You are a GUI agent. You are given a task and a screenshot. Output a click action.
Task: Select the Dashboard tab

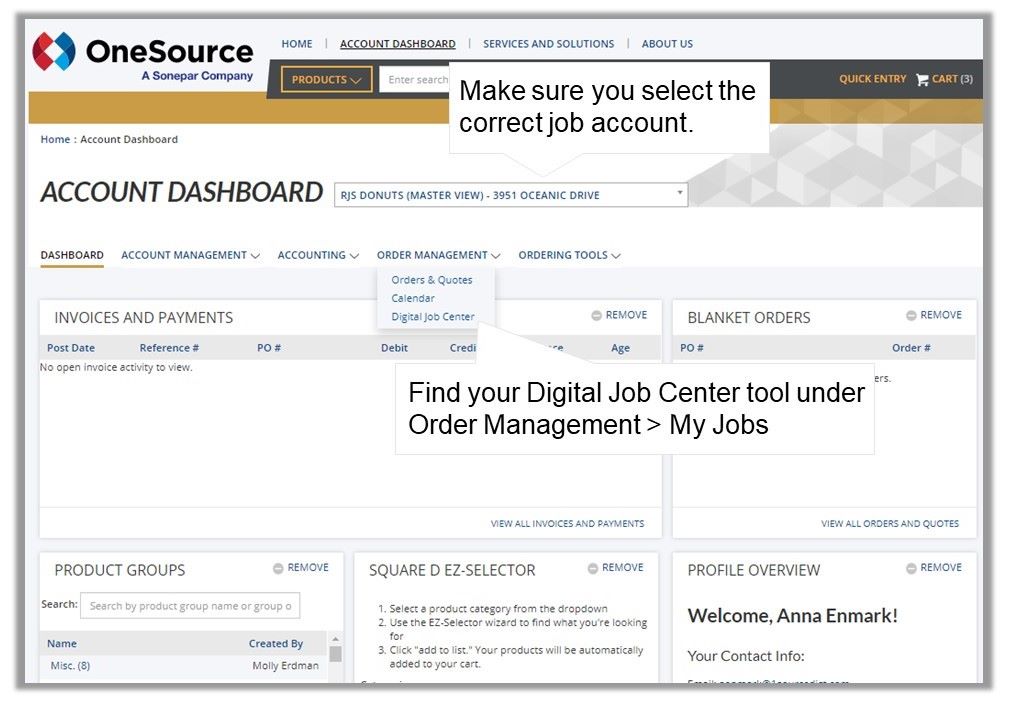(72, 255)
